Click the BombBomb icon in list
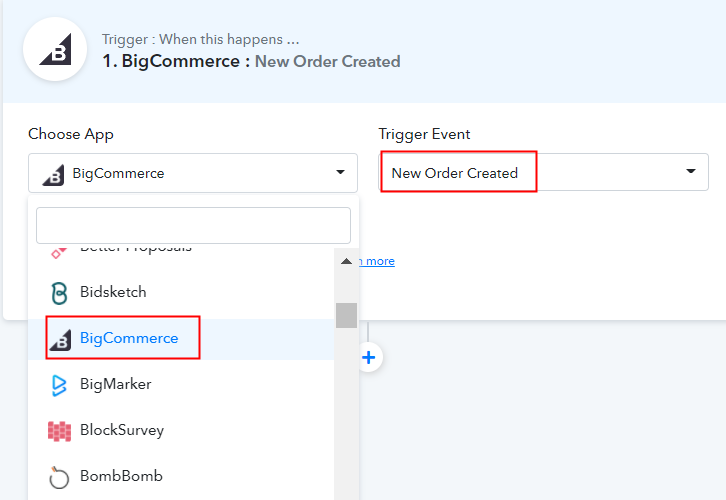 tap(59, 477)
